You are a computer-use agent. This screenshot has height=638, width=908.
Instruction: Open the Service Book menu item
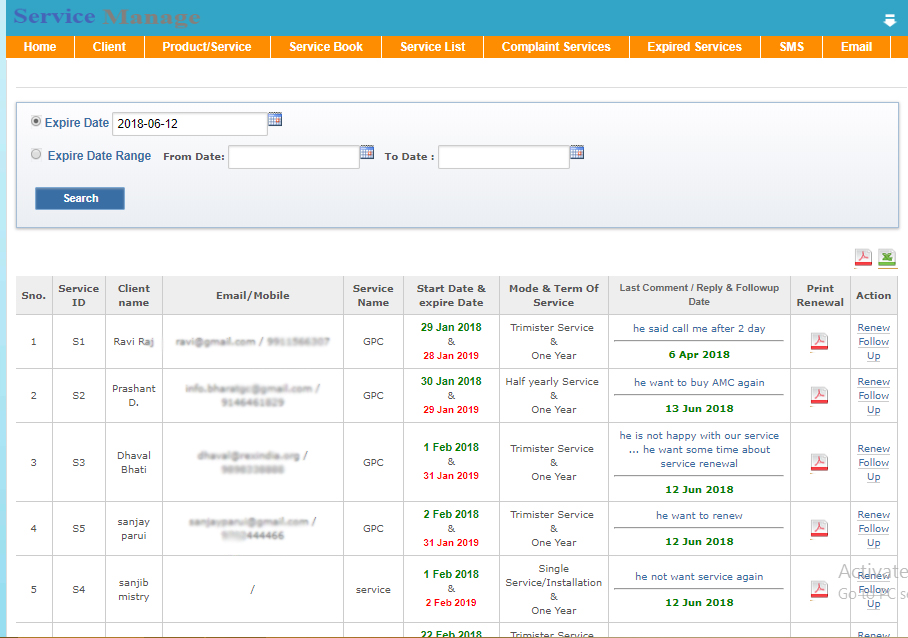point(326,47)
